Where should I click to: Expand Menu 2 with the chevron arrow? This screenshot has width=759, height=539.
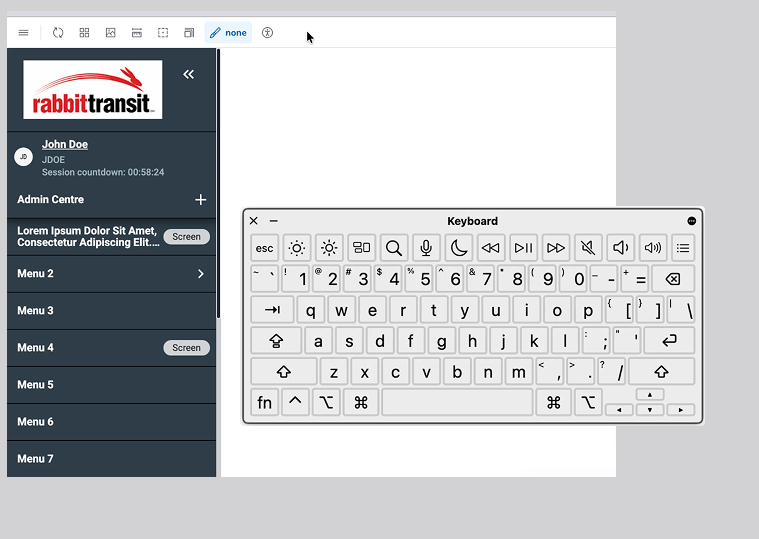tap(200, 274)
